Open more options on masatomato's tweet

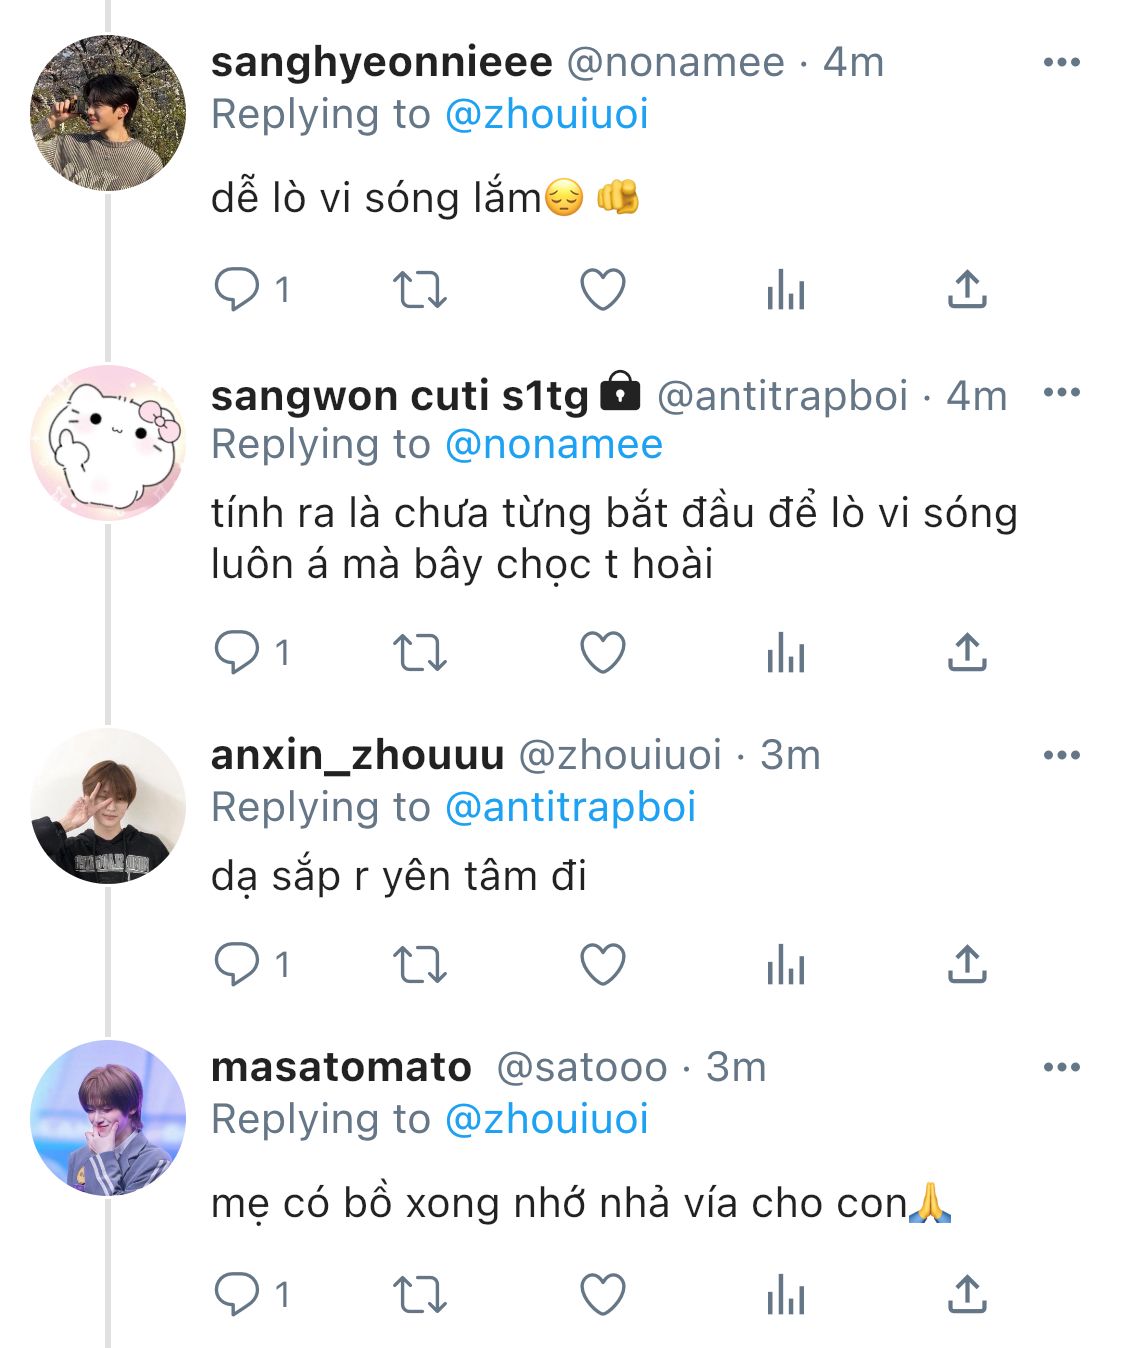1061,1067
